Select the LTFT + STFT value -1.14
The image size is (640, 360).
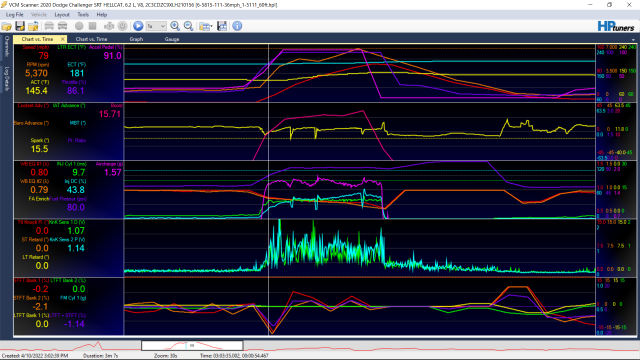[74, 324]
